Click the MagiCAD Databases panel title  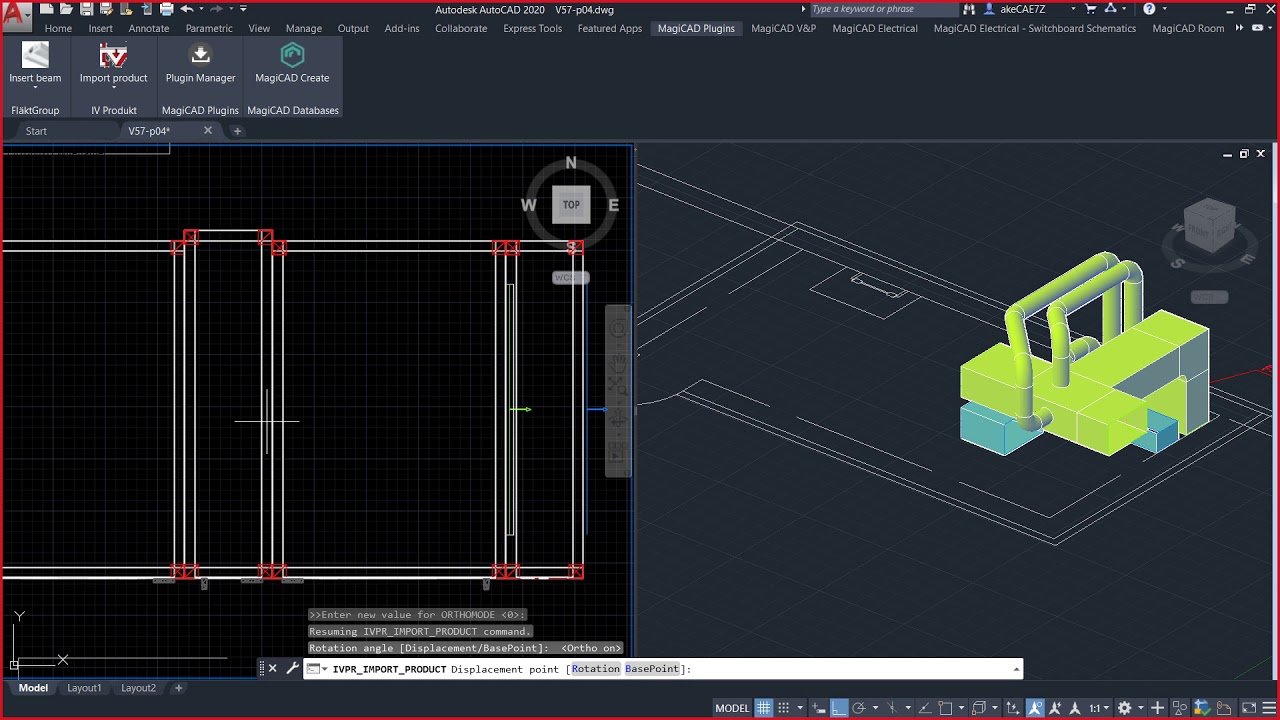click(293, 110)
